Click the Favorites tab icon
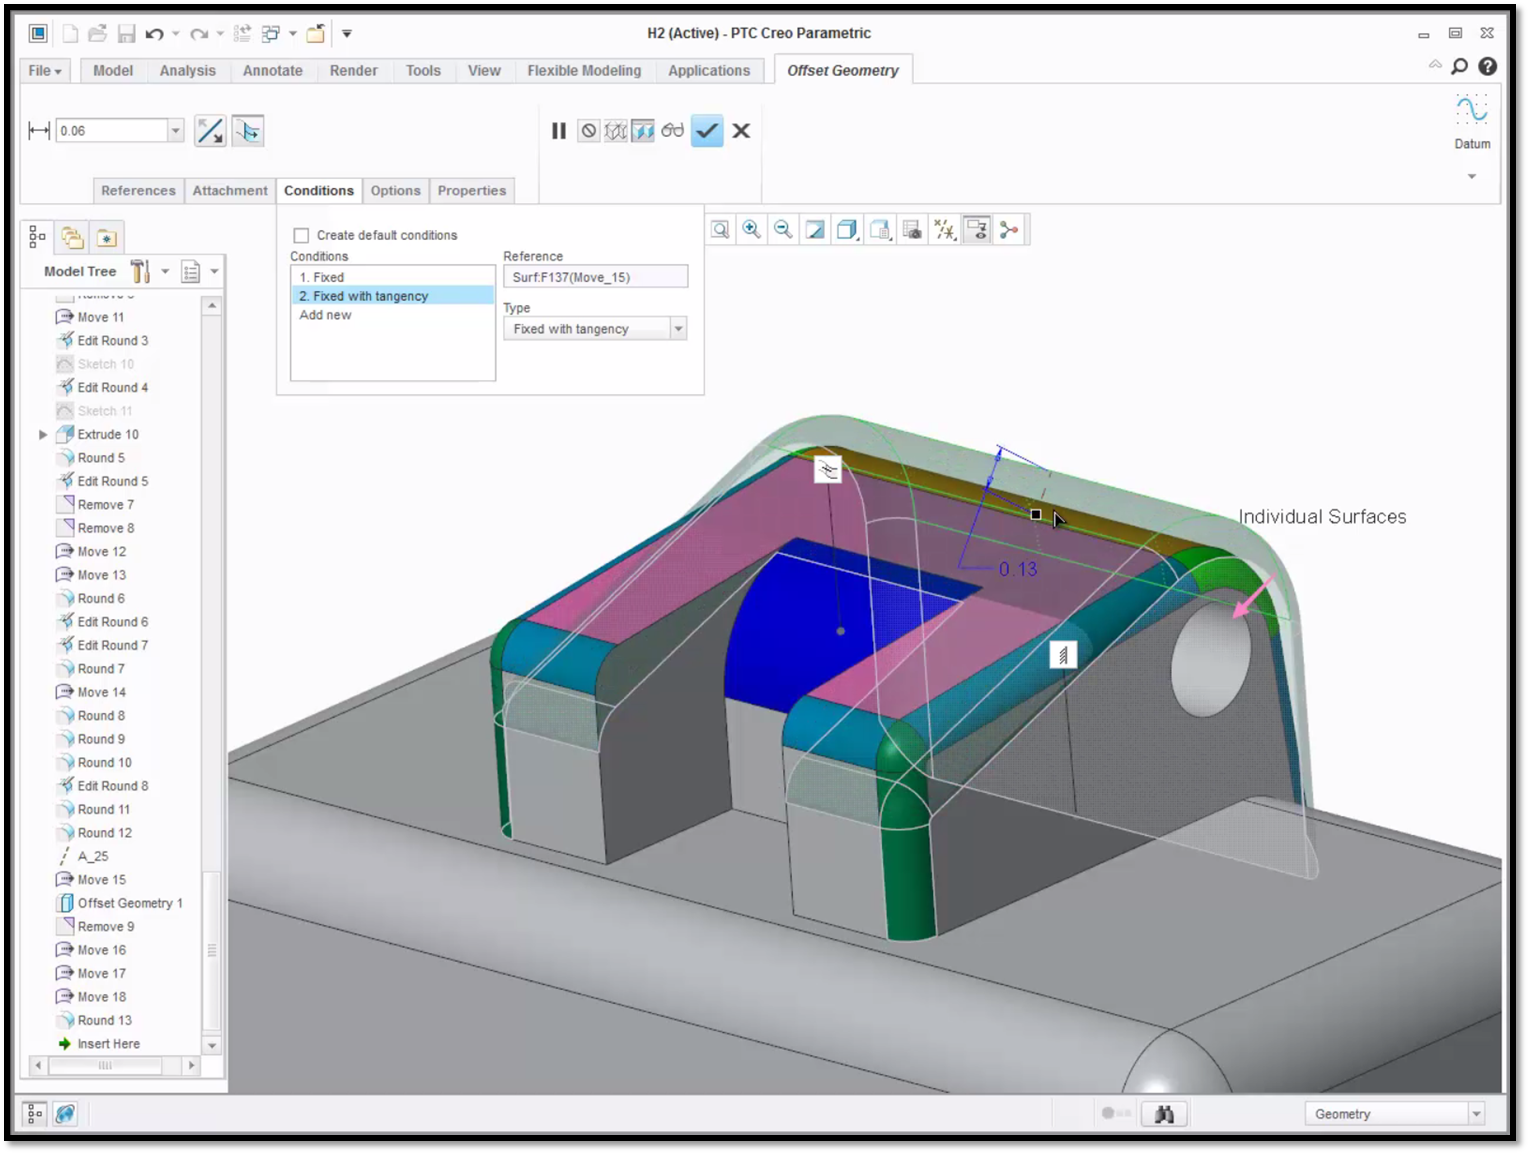Image resolution: width=1529 pixels, height=1154 pixels. pyautogui.click(x=107, y=237)
